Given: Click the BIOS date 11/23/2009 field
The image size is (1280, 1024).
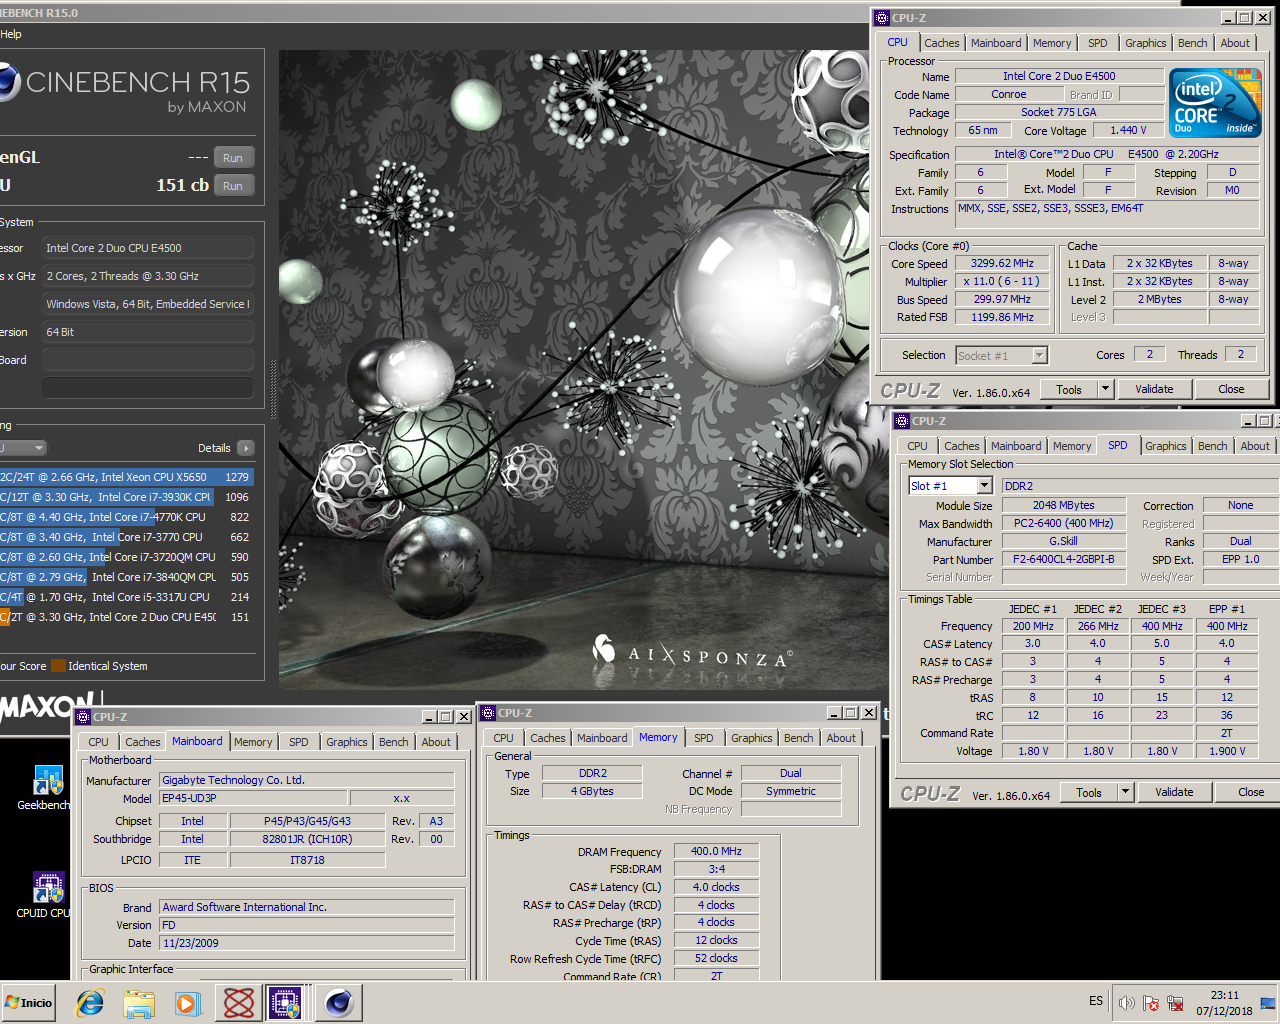Looking at the screenshot, I should pos(307,943).
